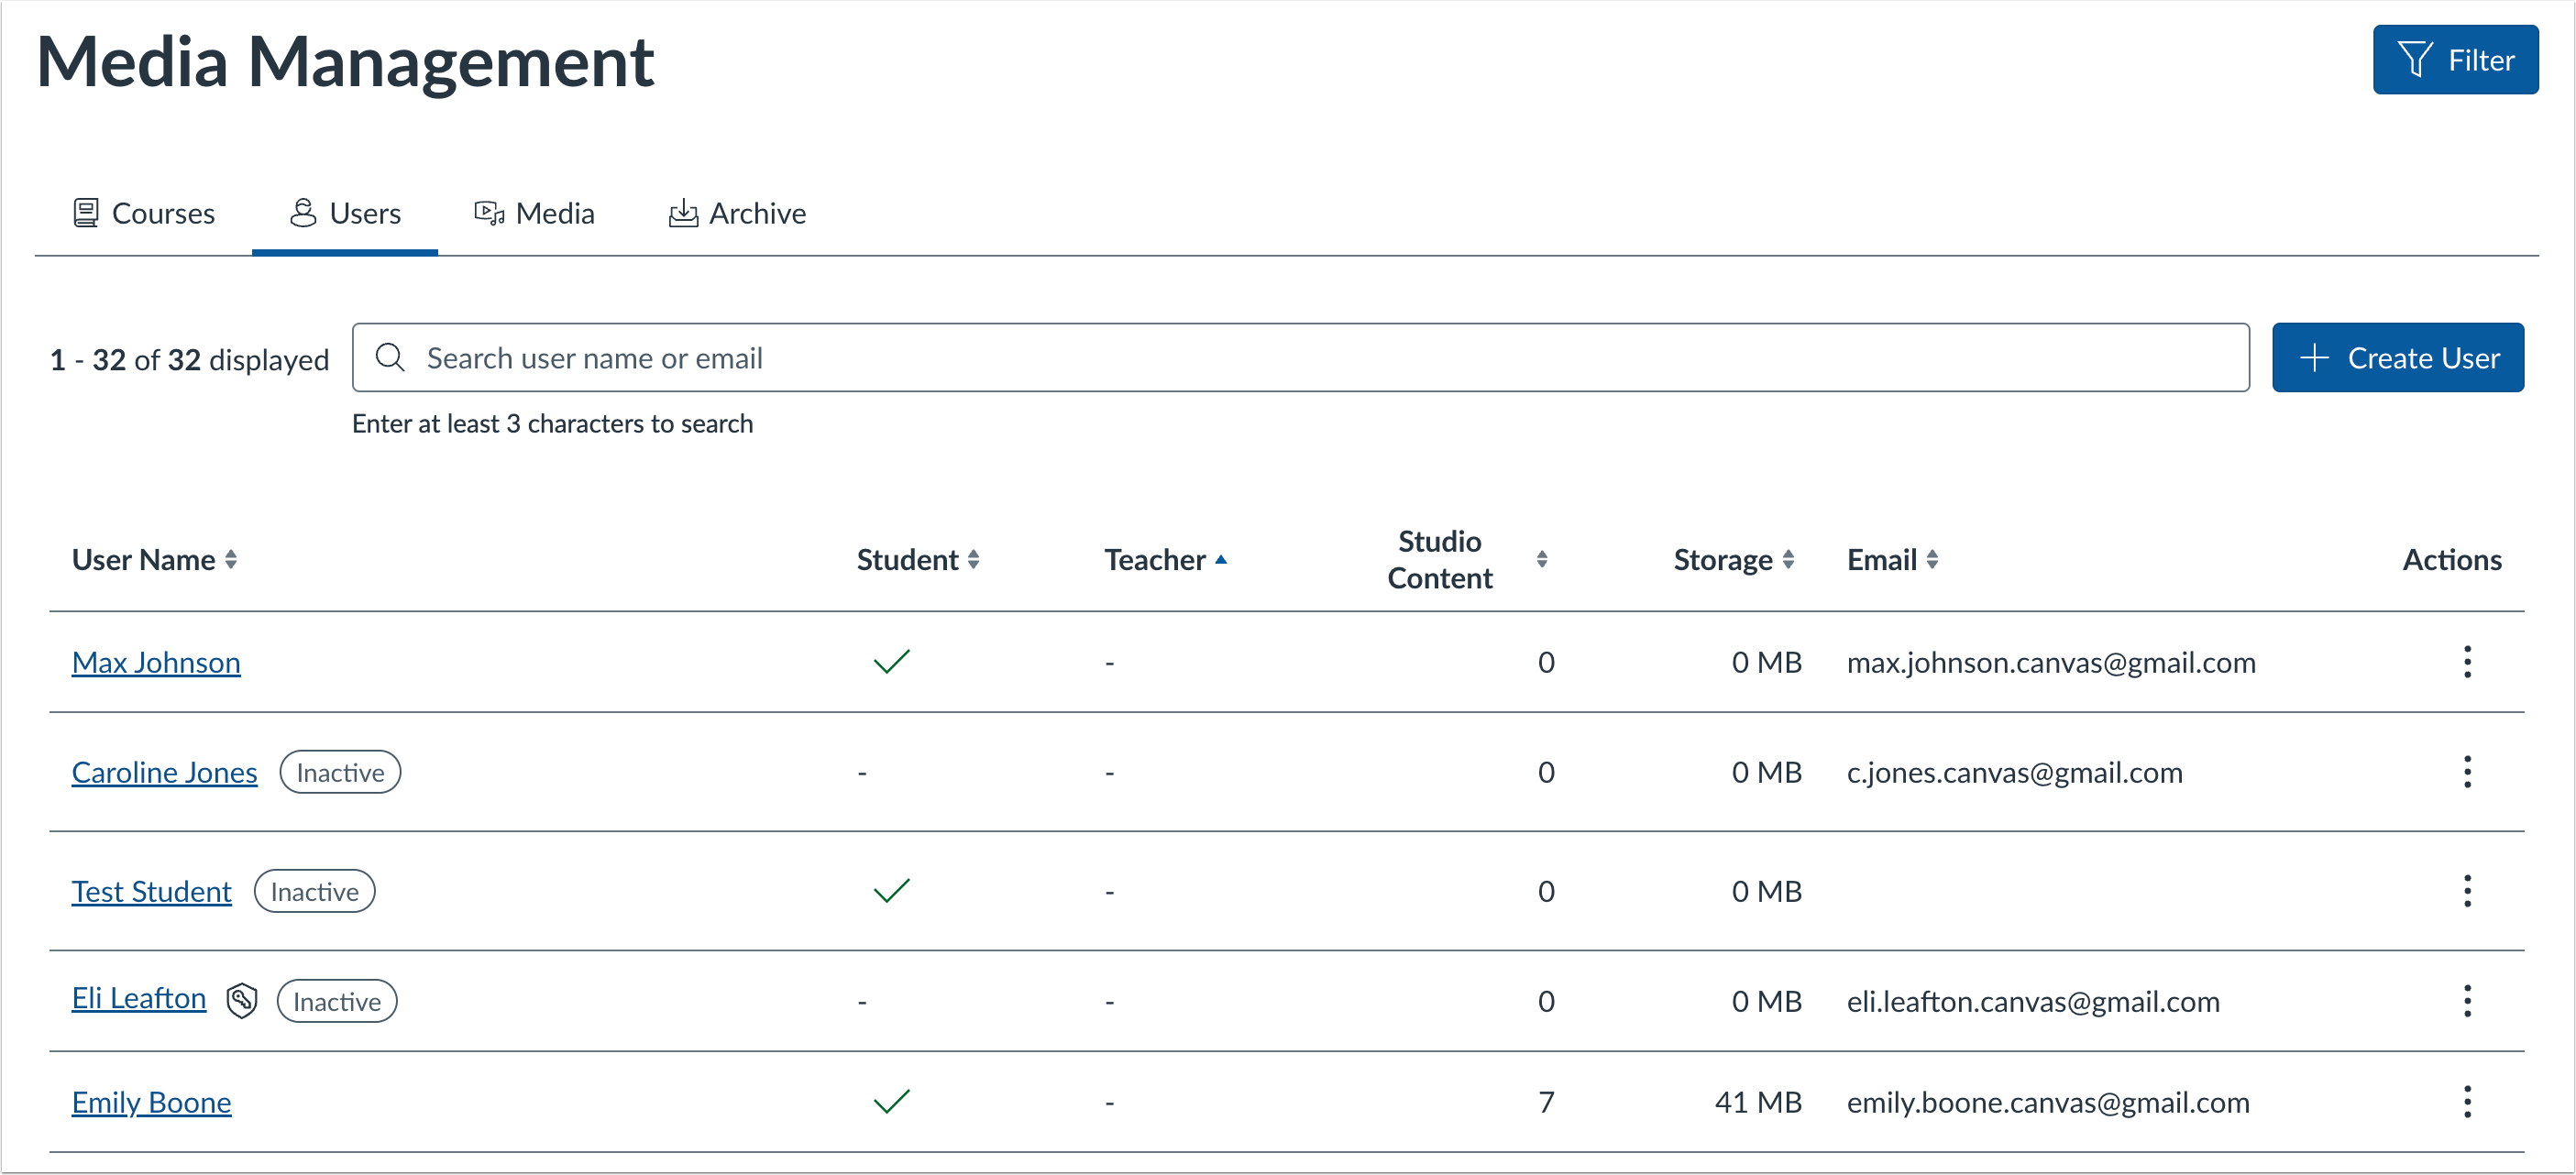Open Emily Boone's row actions menu
Screen dimensions: 2576x1175
(x=2468, y=1101)
